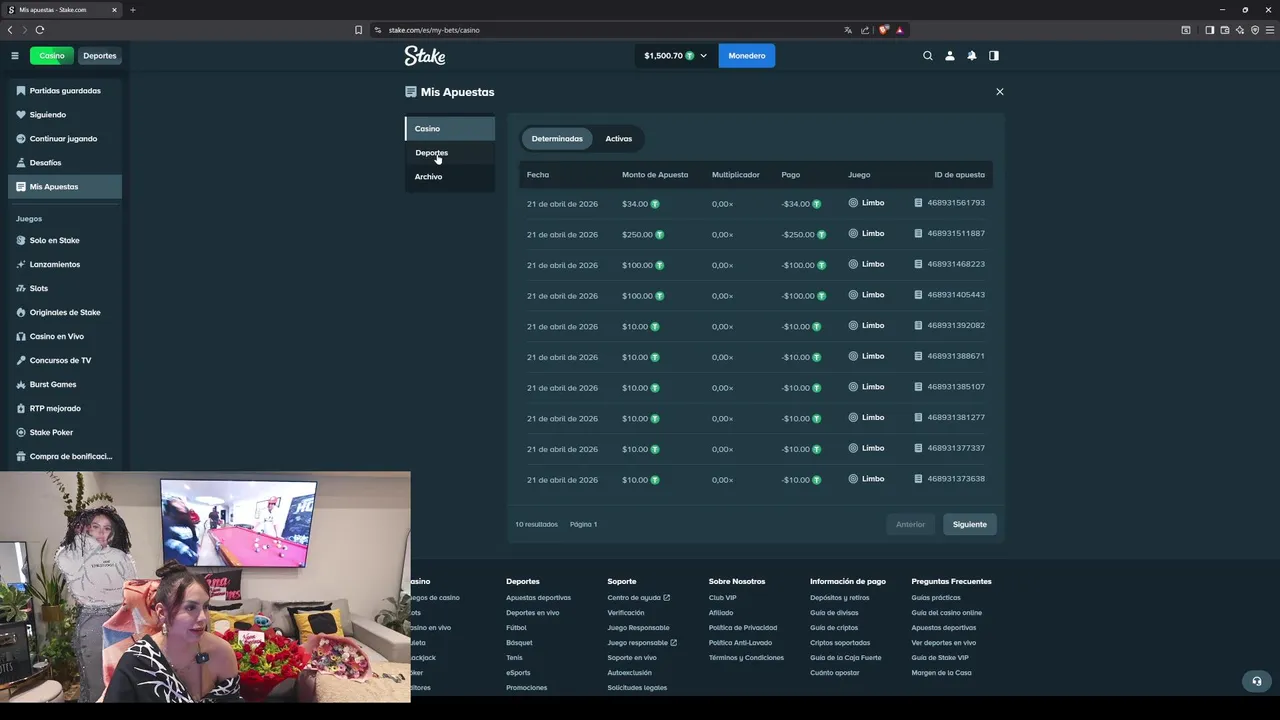Open Centro de ayuda footer link
This screenshot has height=720, width=1280.
point(638,598)
